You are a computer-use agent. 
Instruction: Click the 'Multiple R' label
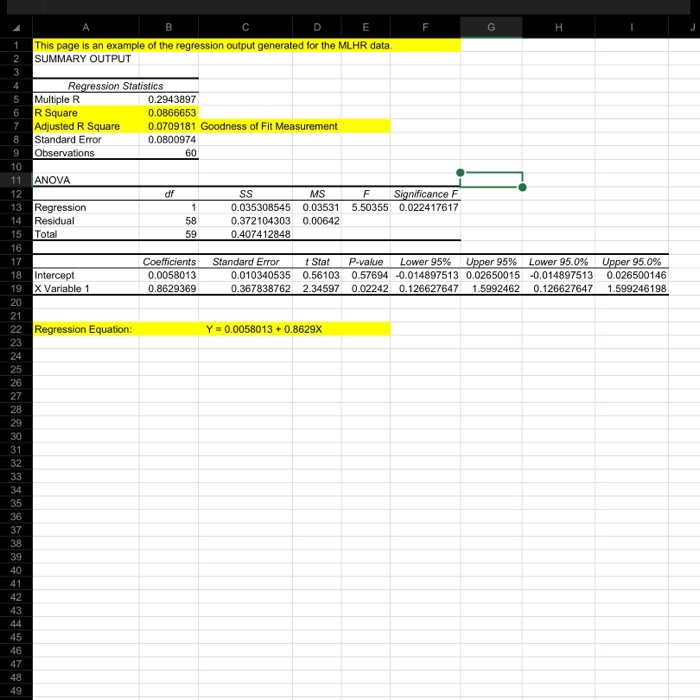pos(57,99)
